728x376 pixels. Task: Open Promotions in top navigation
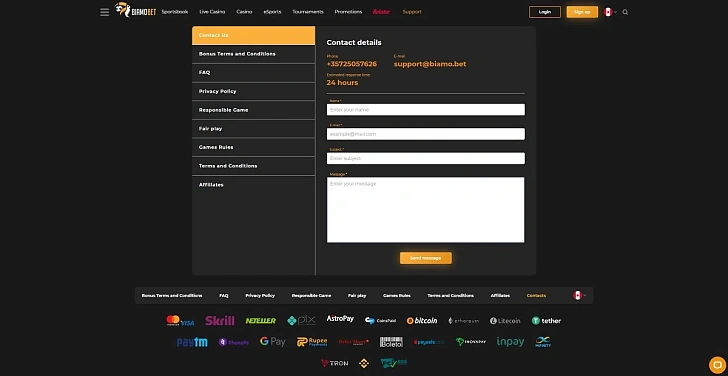tap(348, 12)
